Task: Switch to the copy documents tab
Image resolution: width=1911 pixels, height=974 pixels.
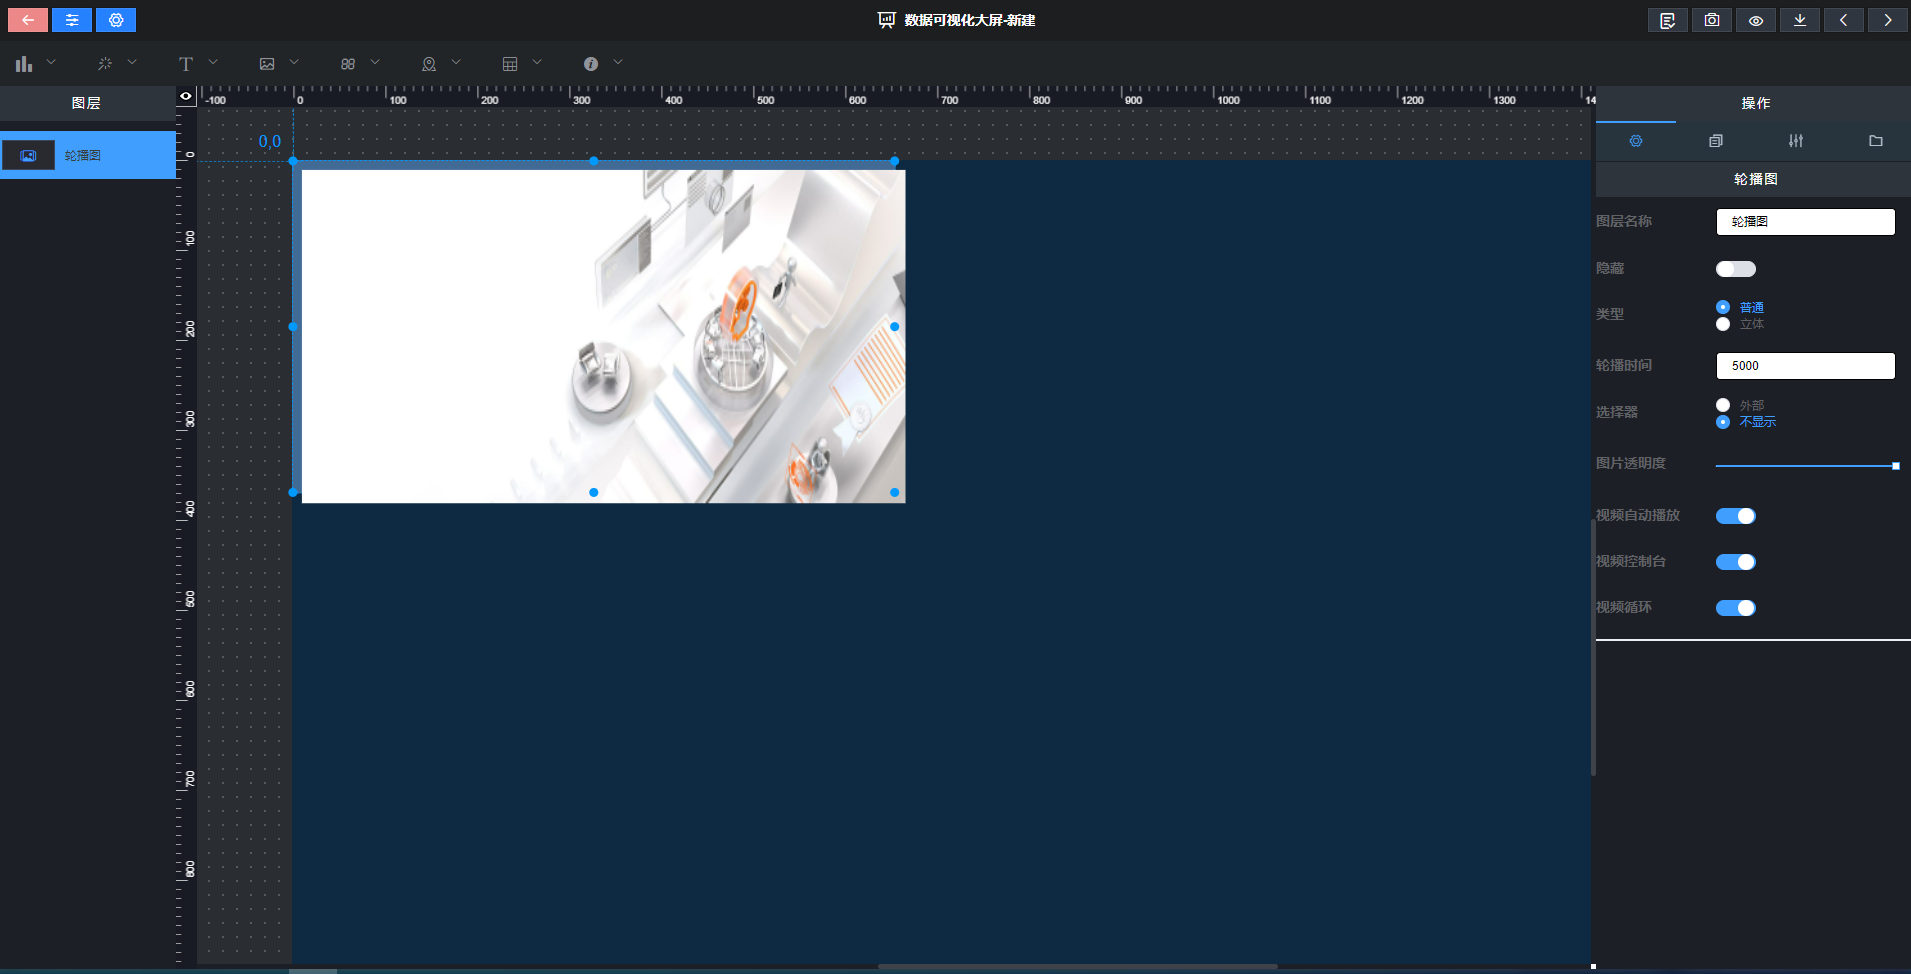Action: 1716,141
